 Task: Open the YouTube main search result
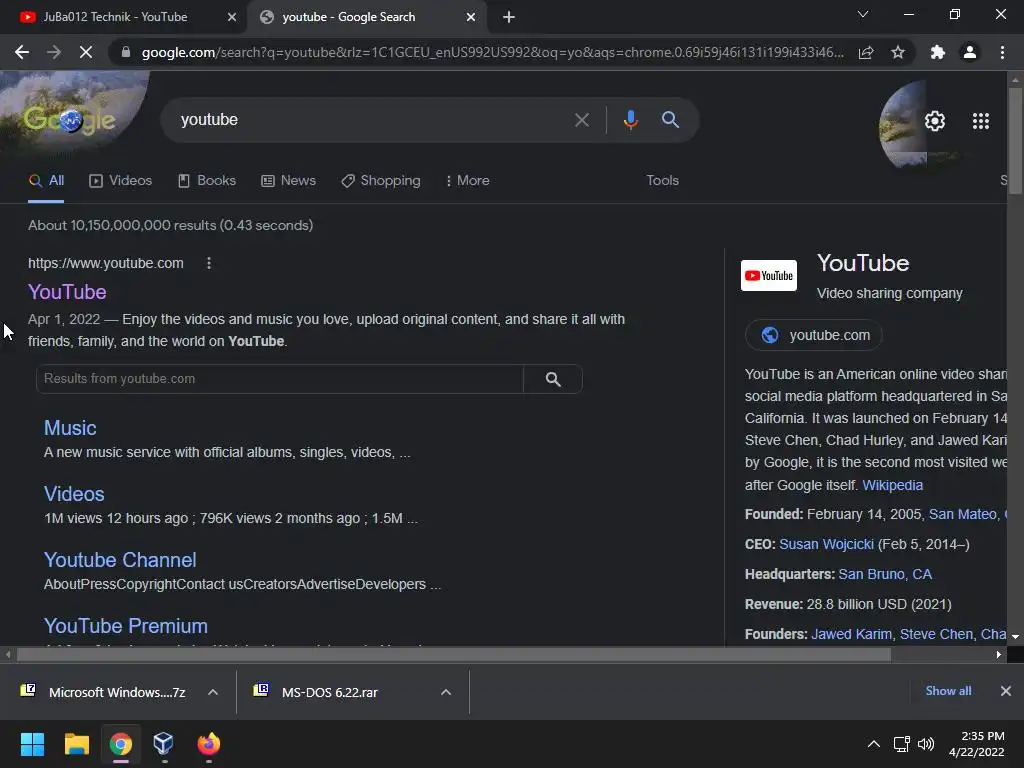point(67,292)
